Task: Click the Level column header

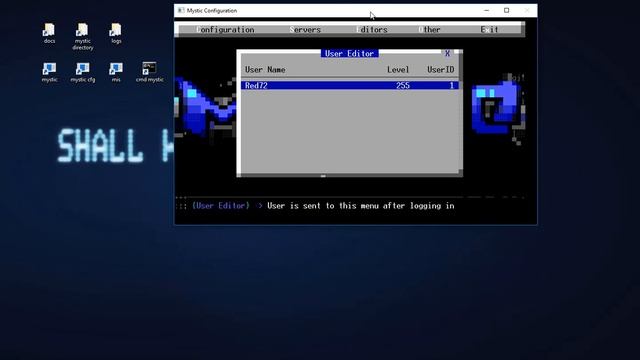Action: point(398,70)
